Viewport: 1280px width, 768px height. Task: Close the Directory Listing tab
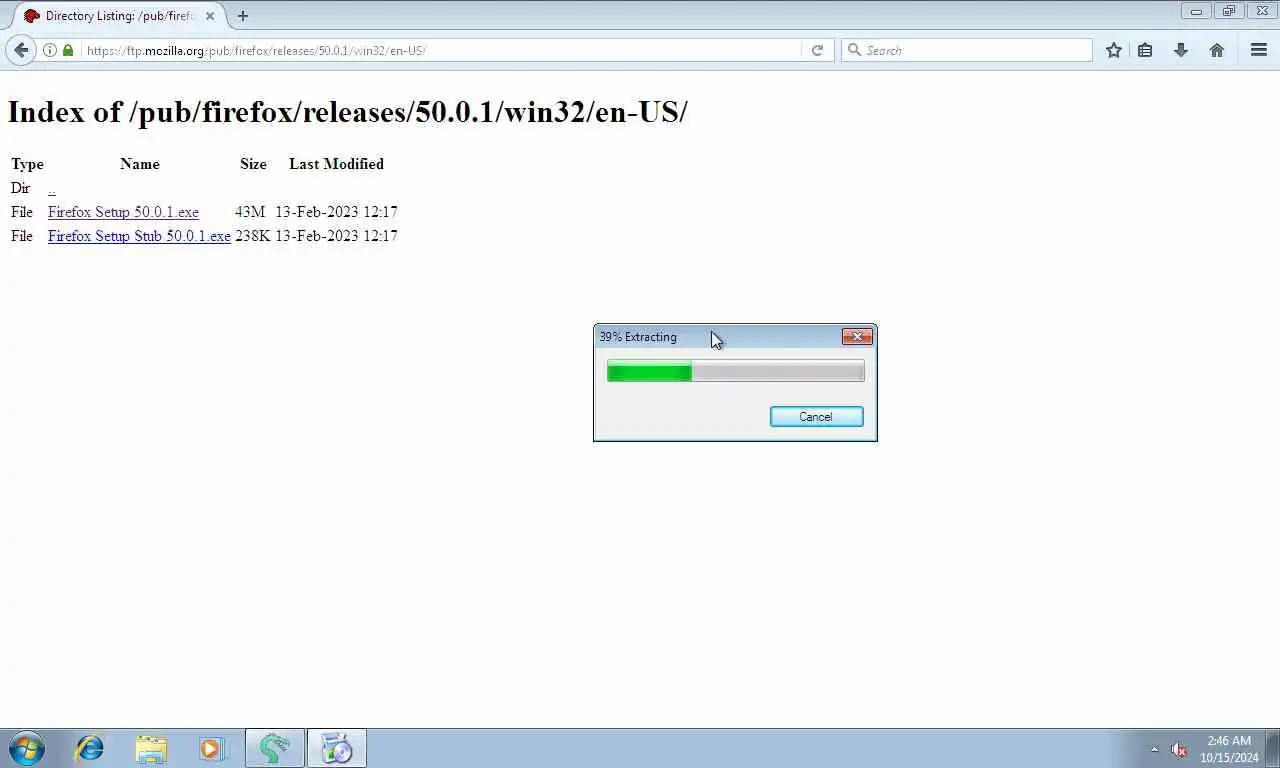click(x=210, y=16)
